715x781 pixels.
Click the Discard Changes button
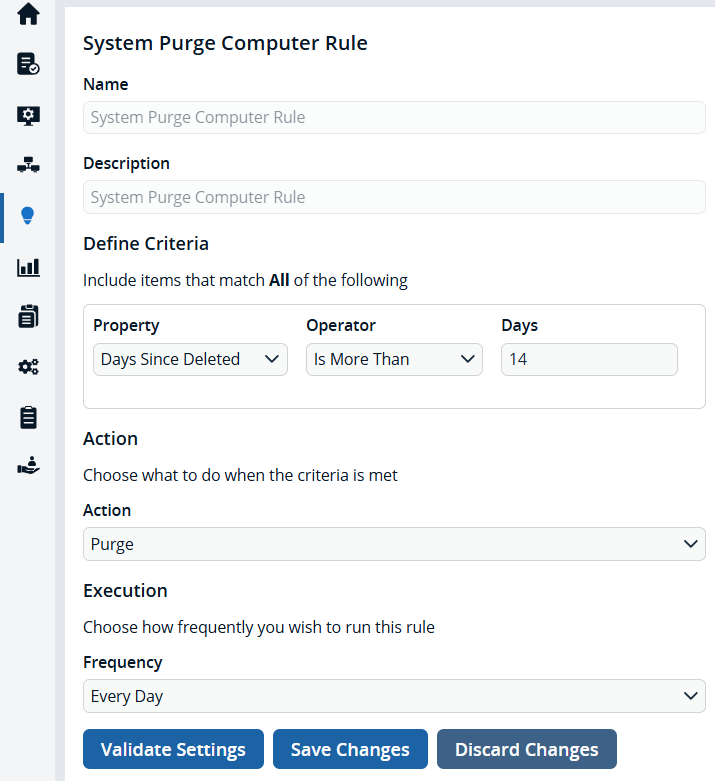tap(527, 749)
